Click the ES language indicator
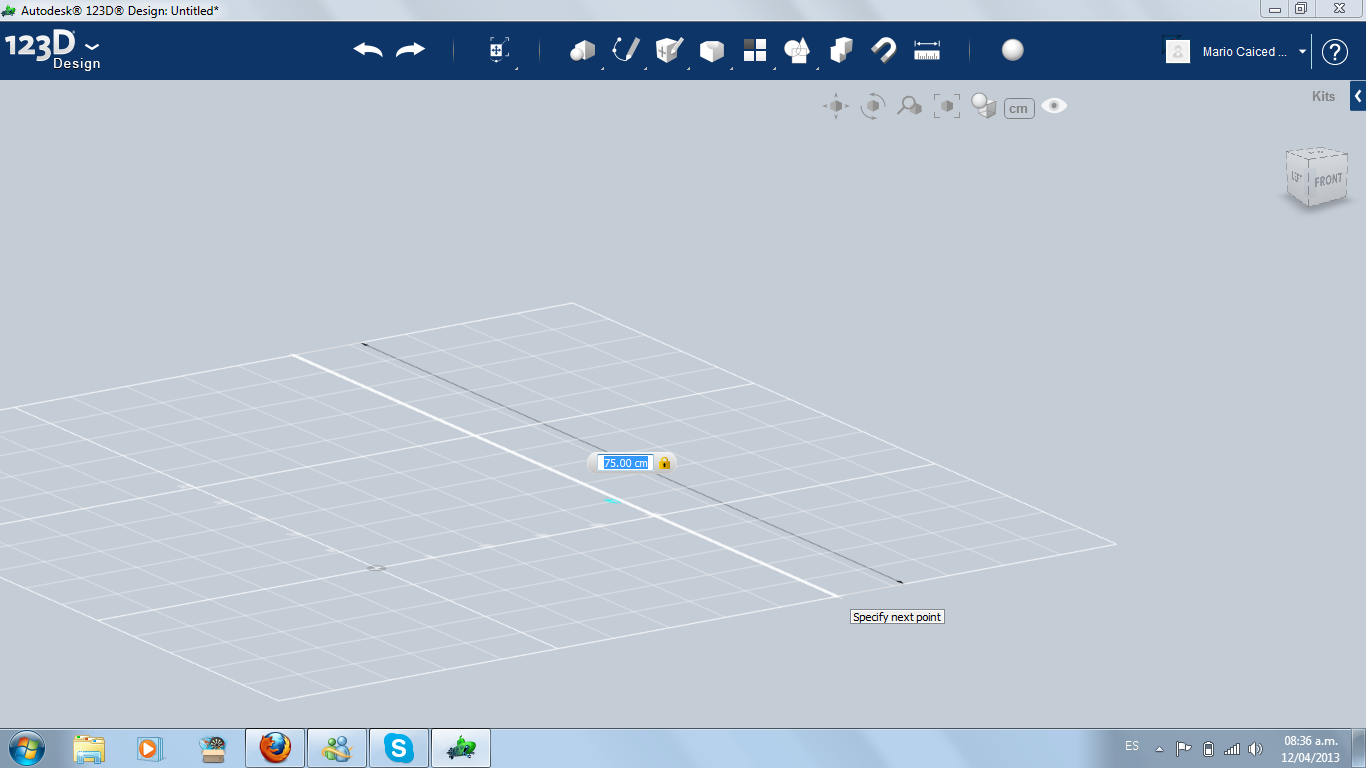The height and width of the screenshot is (768, 1366). tap(1132, 746)
